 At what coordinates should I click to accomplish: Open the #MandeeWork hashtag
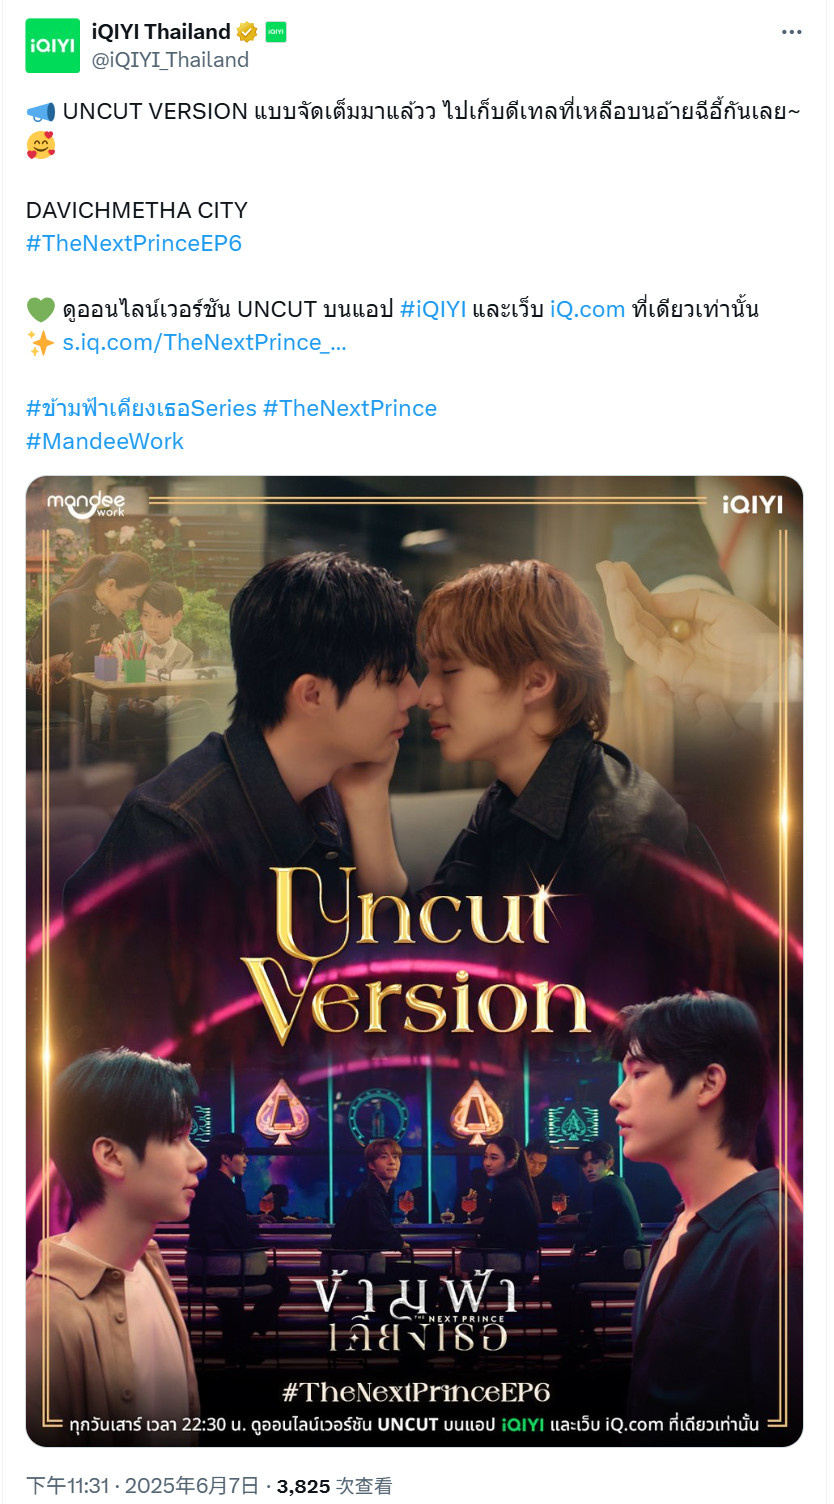105,441
